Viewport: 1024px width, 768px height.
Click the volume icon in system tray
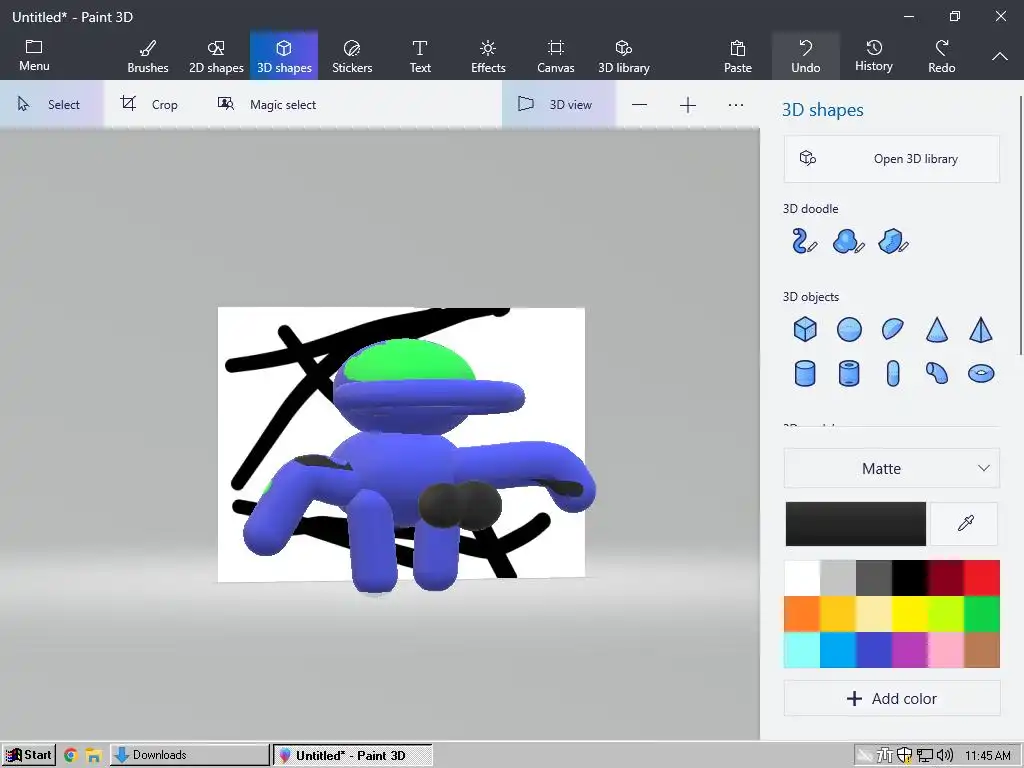tap(944, 756)
